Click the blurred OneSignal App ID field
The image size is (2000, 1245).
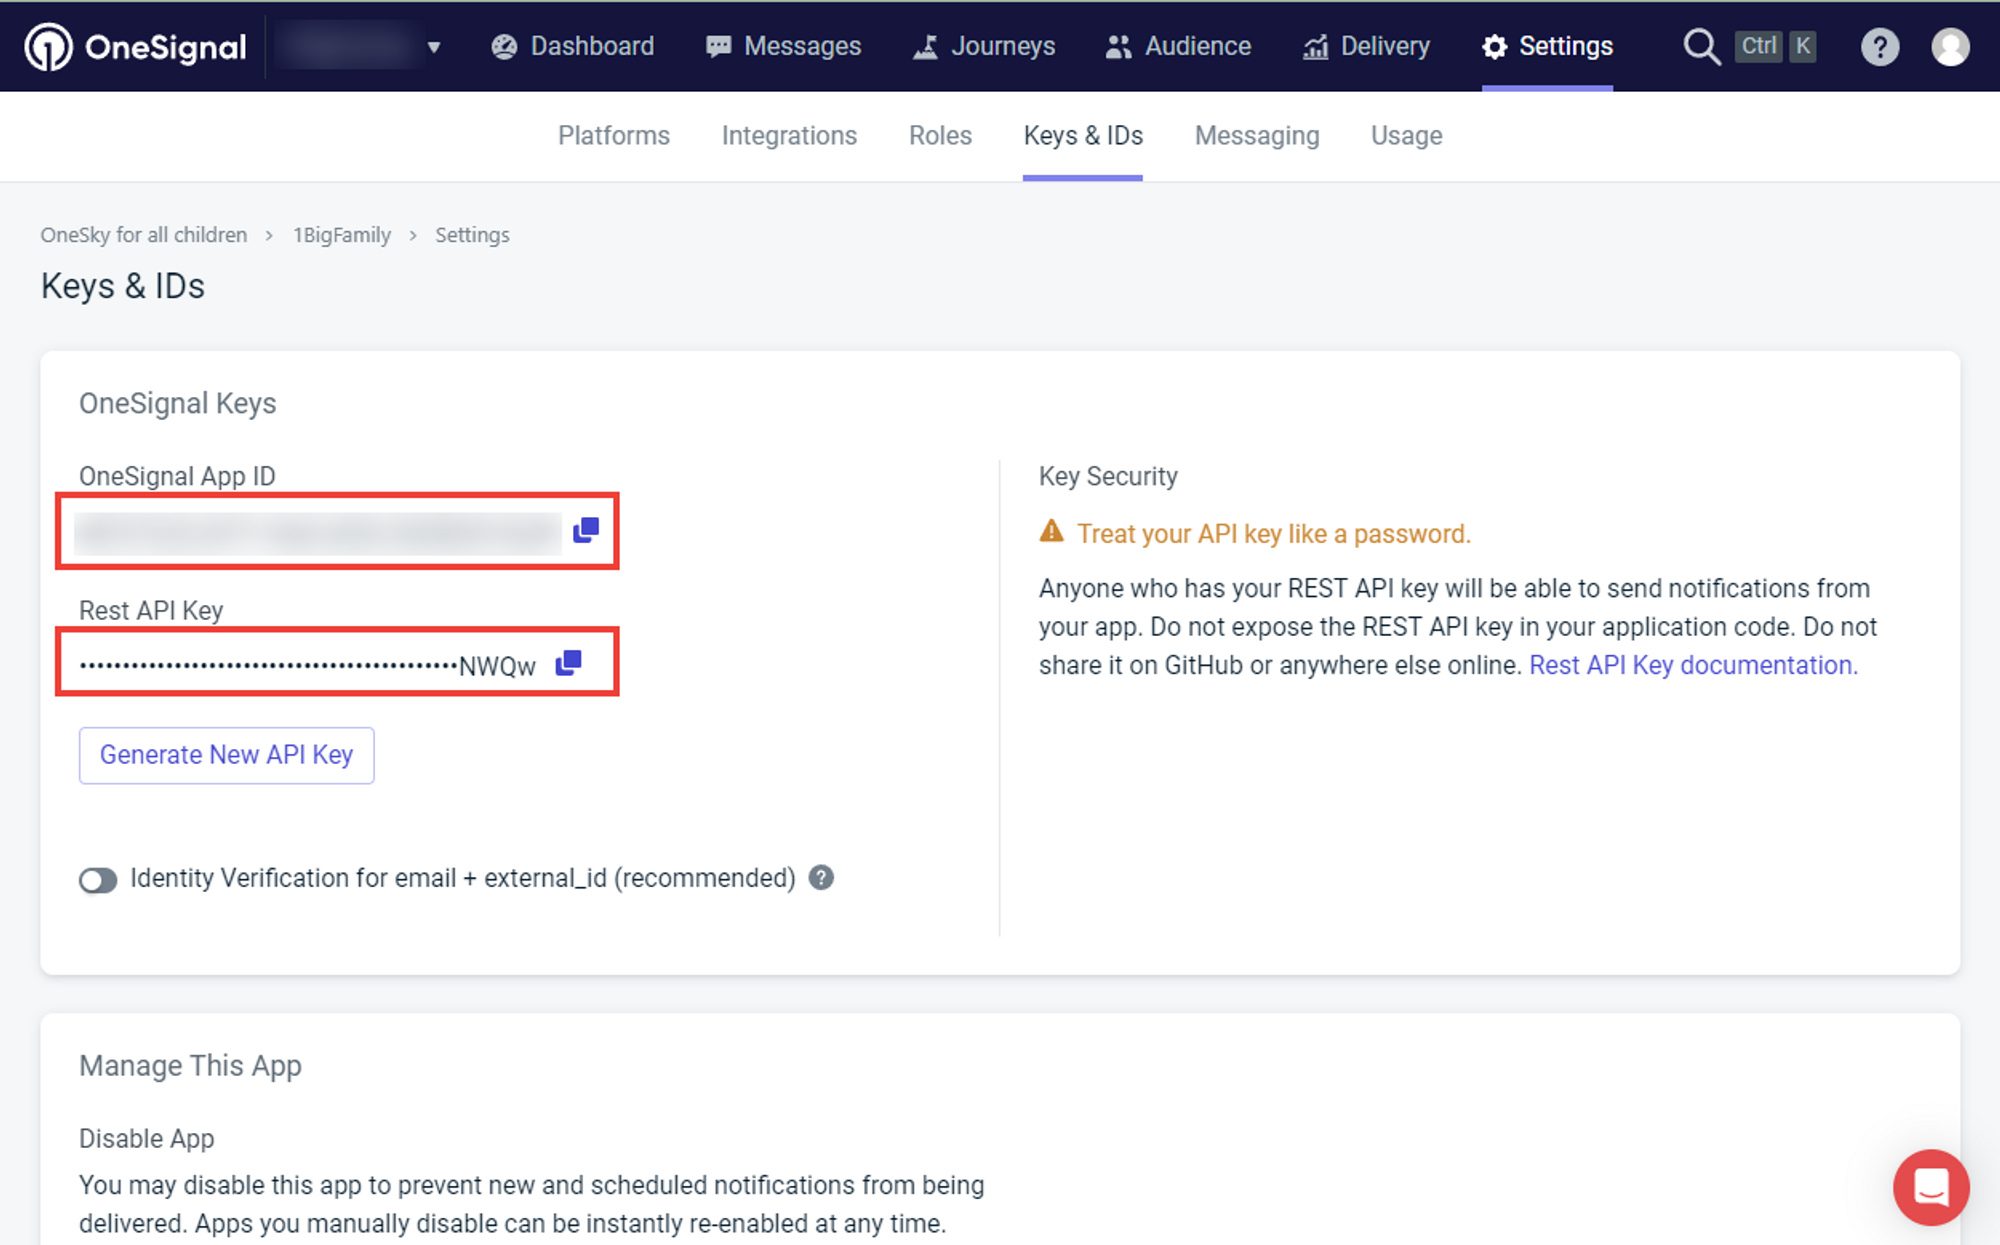pos(318,532)
